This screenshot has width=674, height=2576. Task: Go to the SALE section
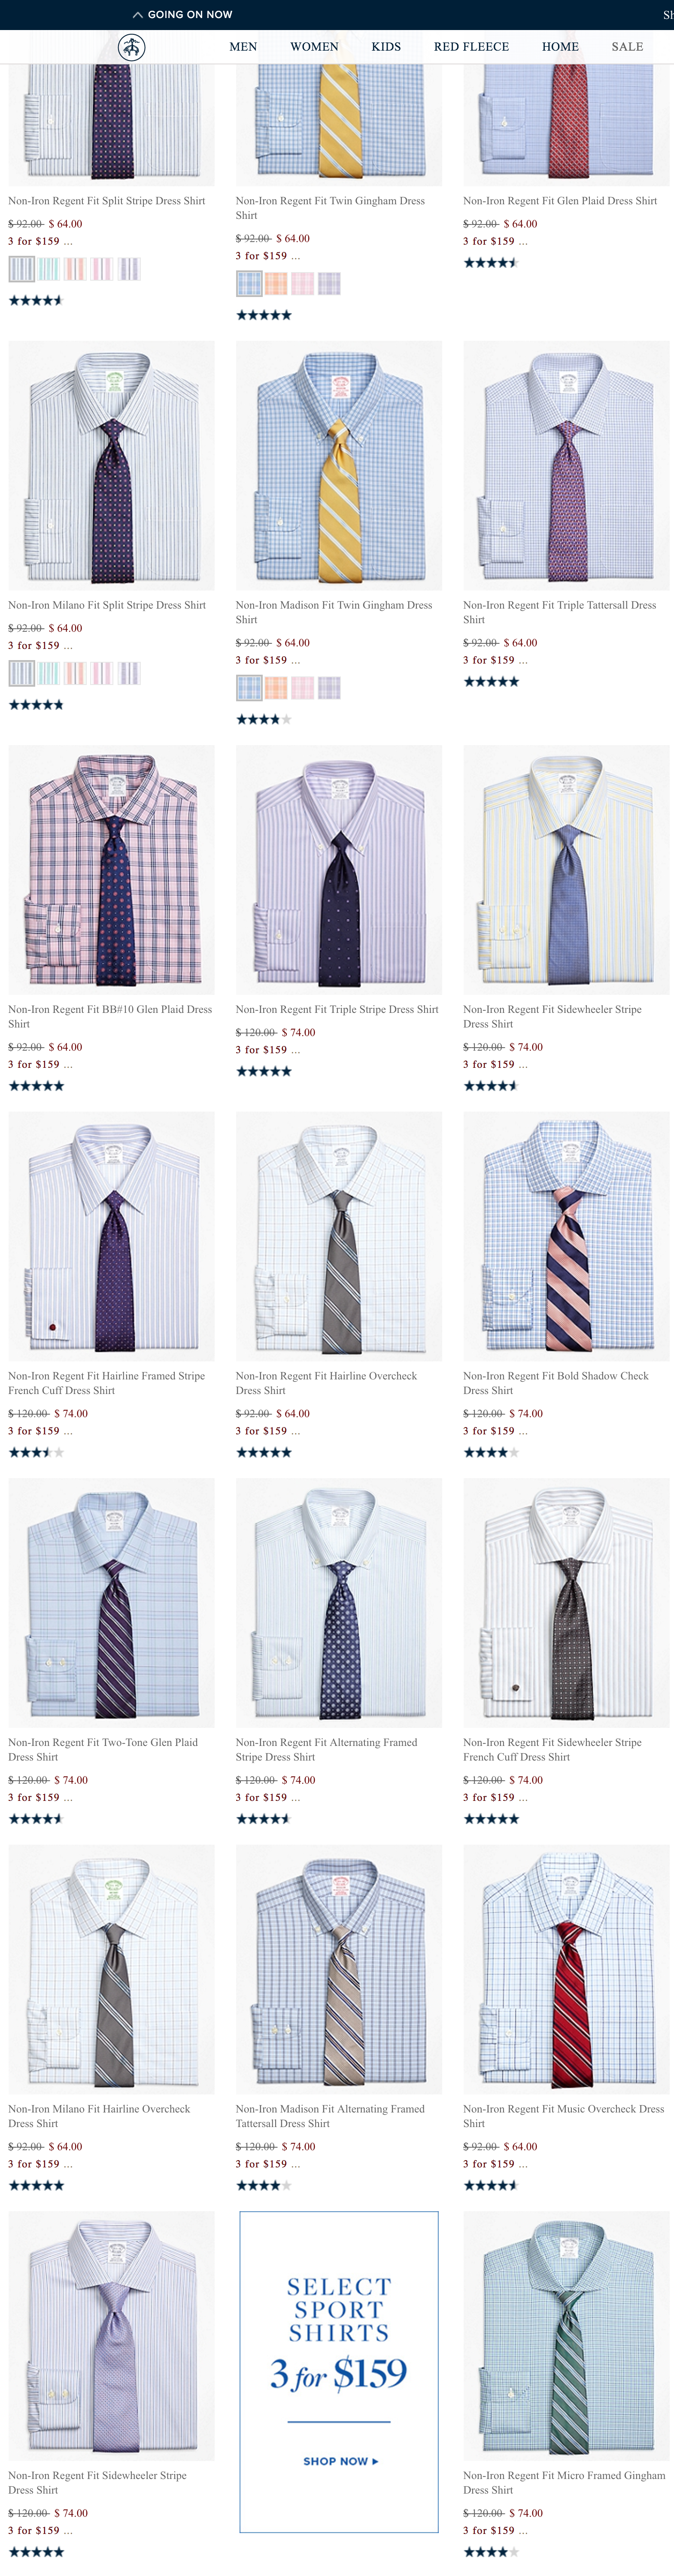(627, 47)
